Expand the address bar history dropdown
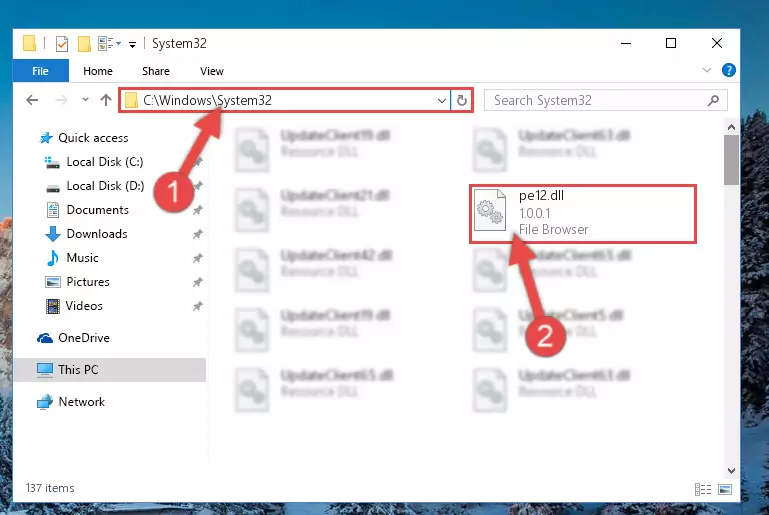Viewport: 769px width, 515px height. point(441,101)
